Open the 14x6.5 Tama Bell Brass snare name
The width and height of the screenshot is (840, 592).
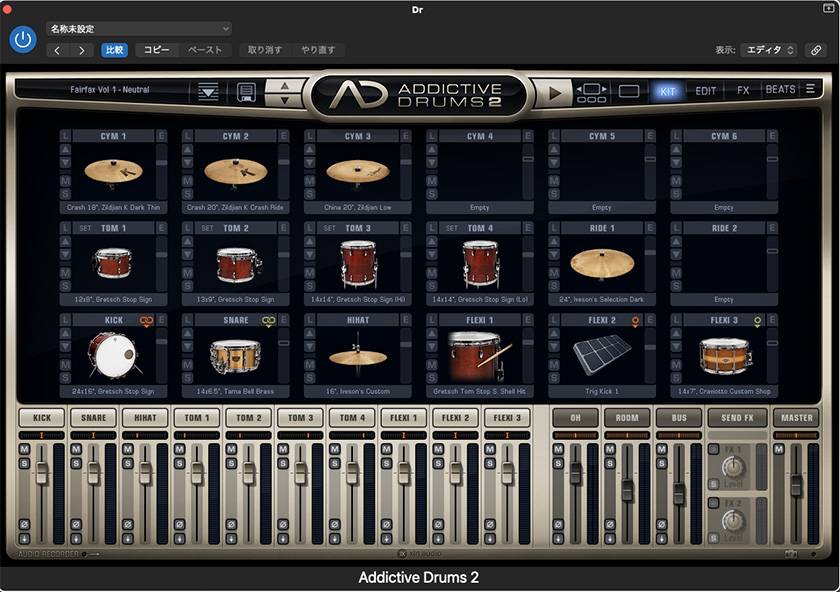tap(235, 391)
